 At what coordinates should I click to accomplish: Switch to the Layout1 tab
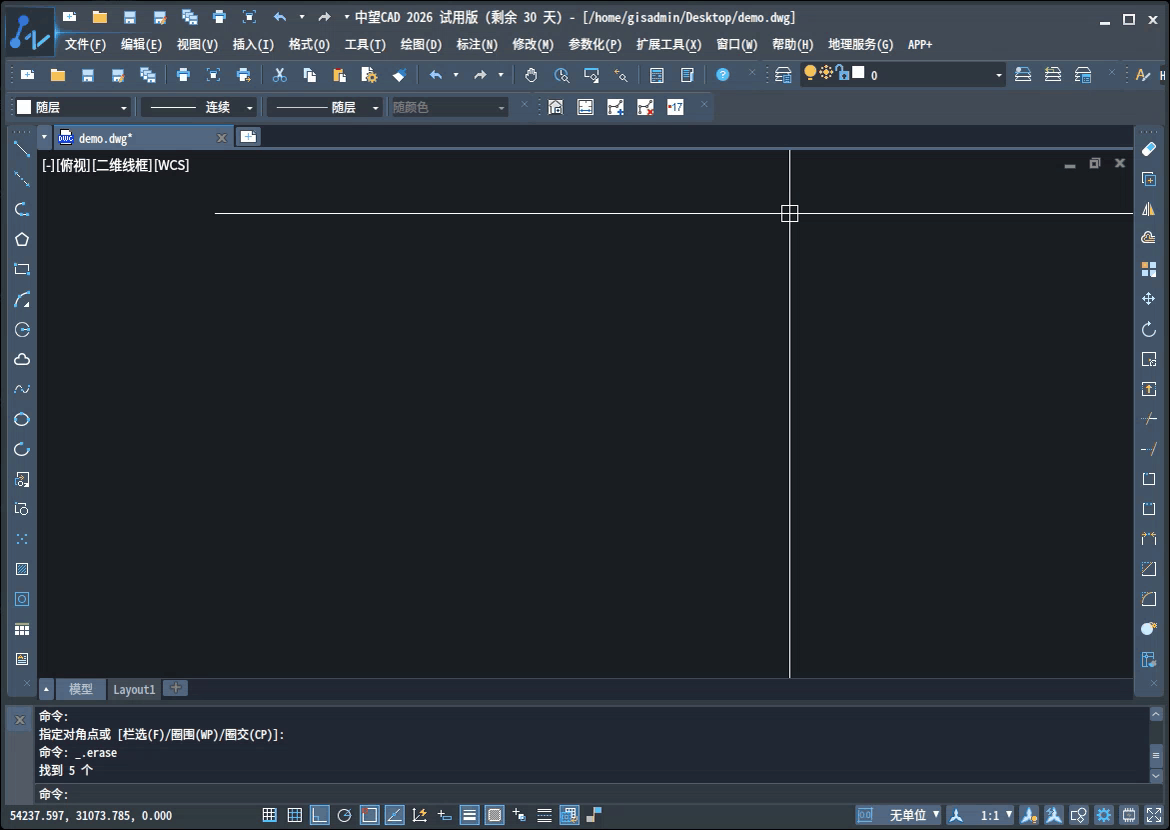(134, 689)
